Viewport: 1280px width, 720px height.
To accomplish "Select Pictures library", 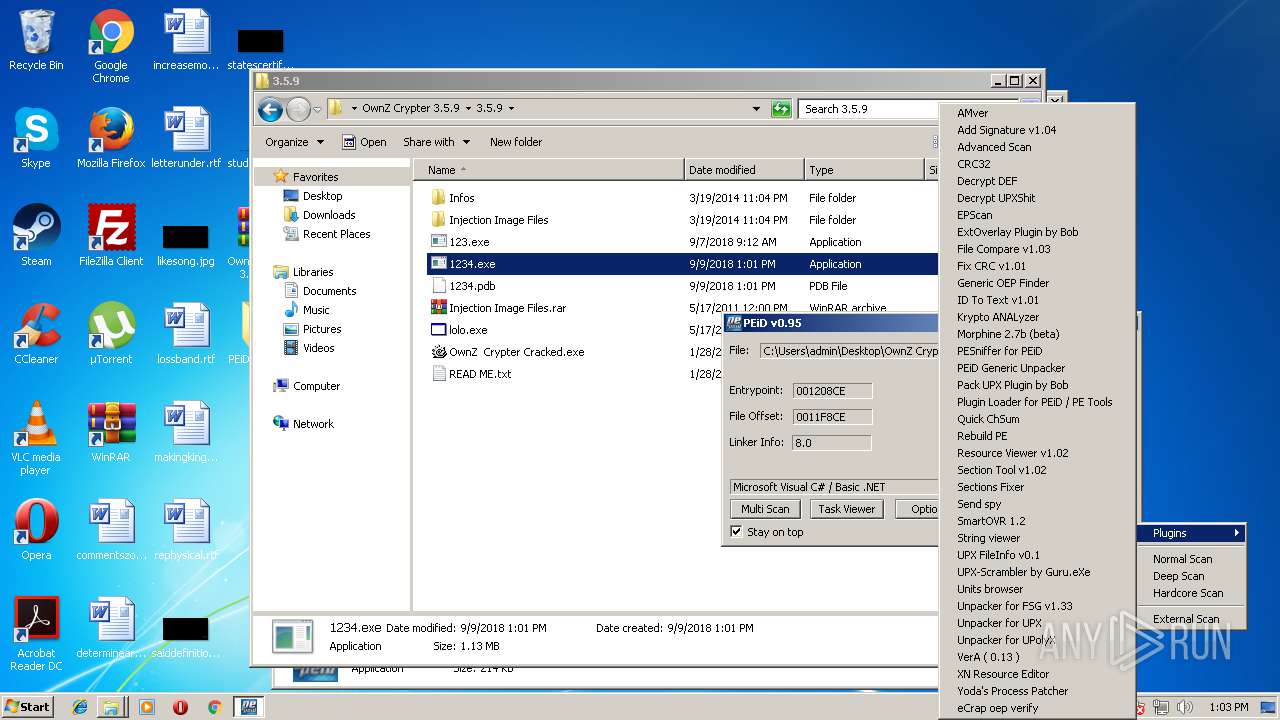I will [x=322, y=329].
